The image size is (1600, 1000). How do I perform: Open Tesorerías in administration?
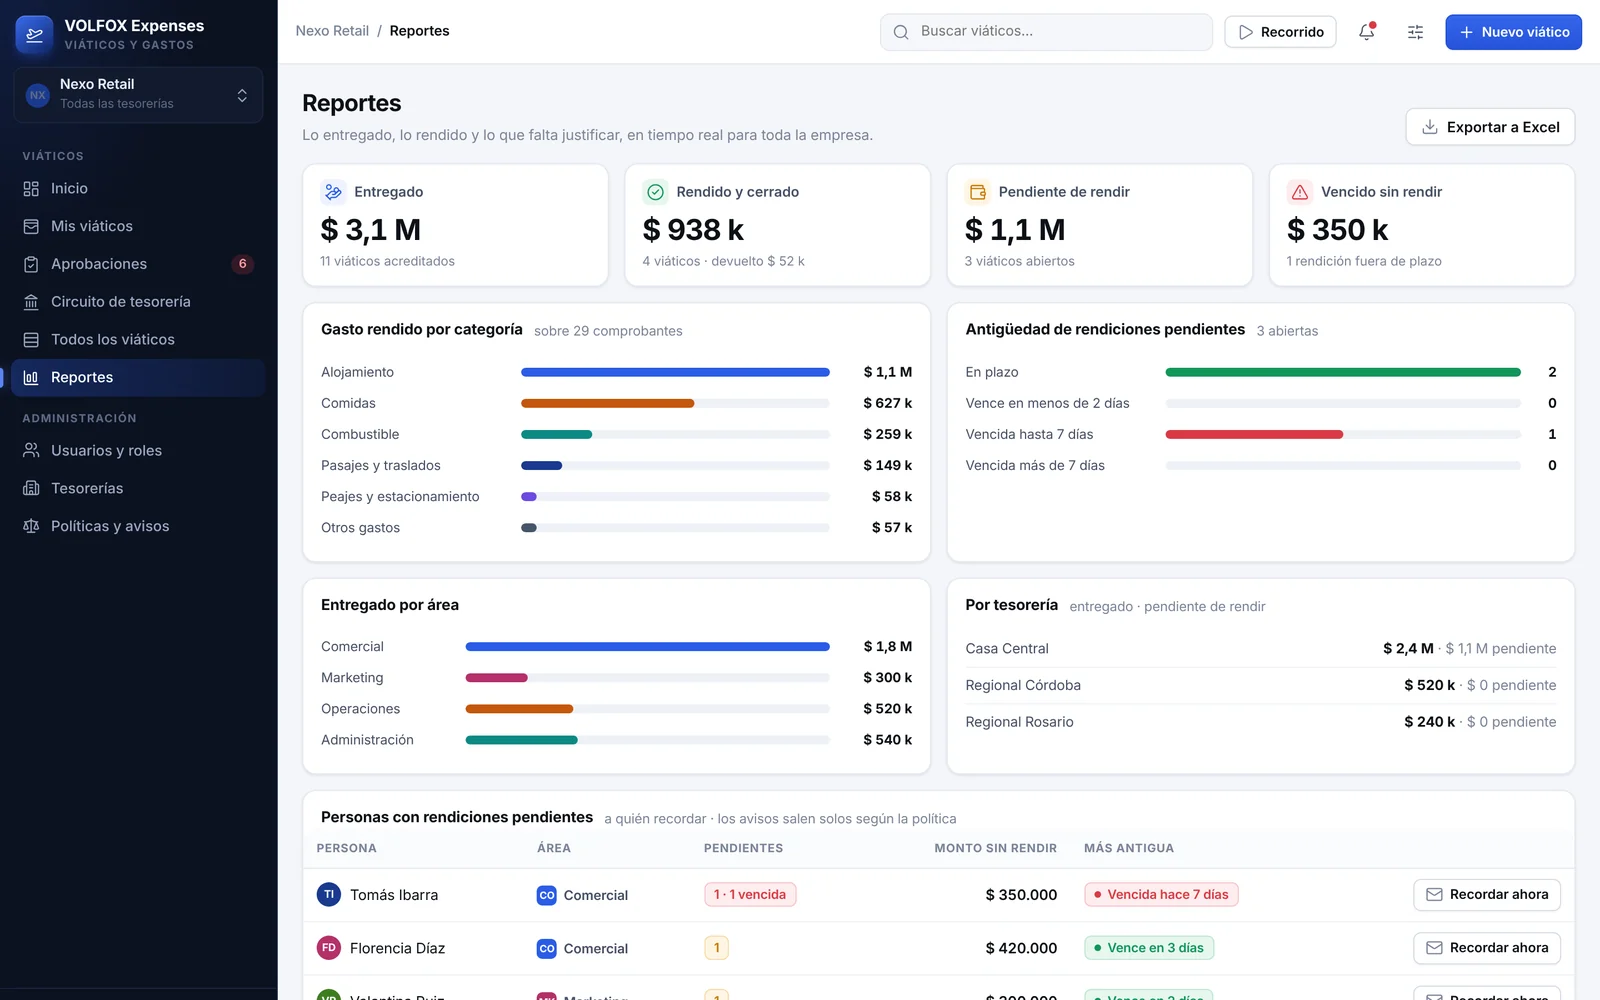point(138,489)
